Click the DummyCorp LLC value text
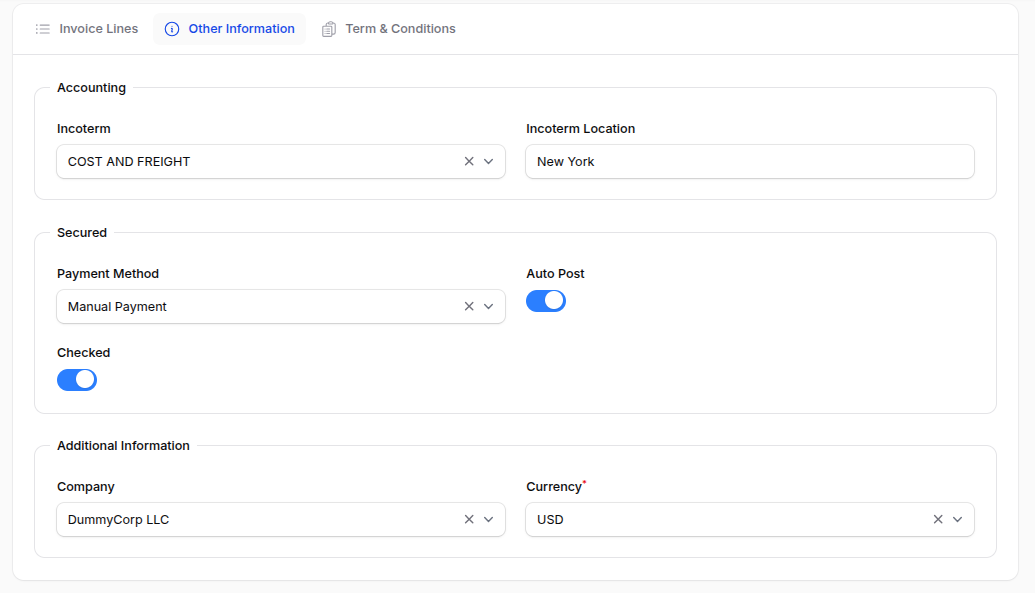 point(118,519)
